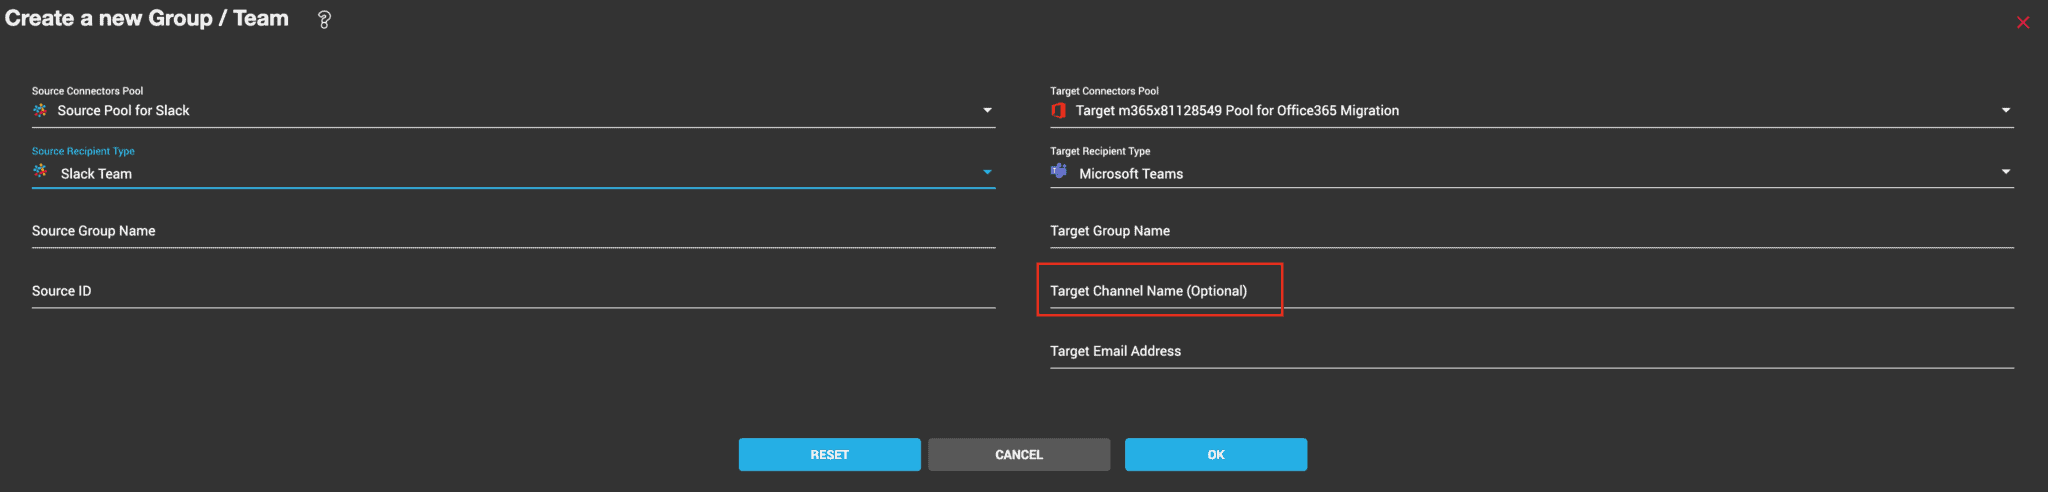Click the Microsoft Teams icon
The image size is (2048, 492).
point(1059,171)
